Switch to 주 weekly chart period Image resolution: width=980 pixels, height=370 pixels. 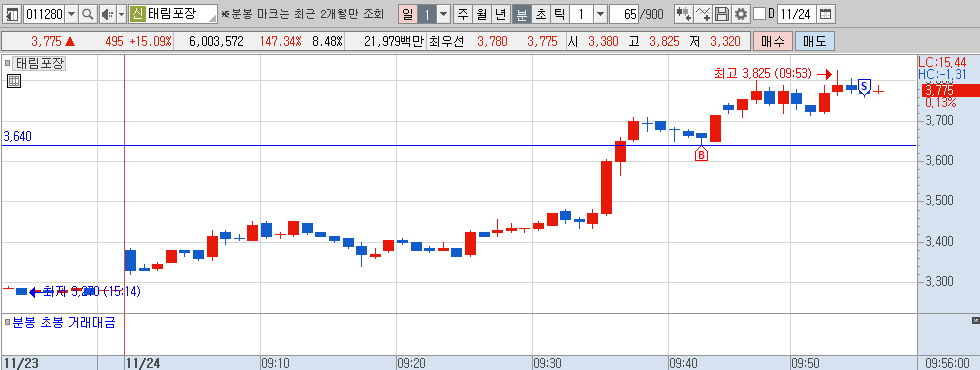(x=463, y=14)
